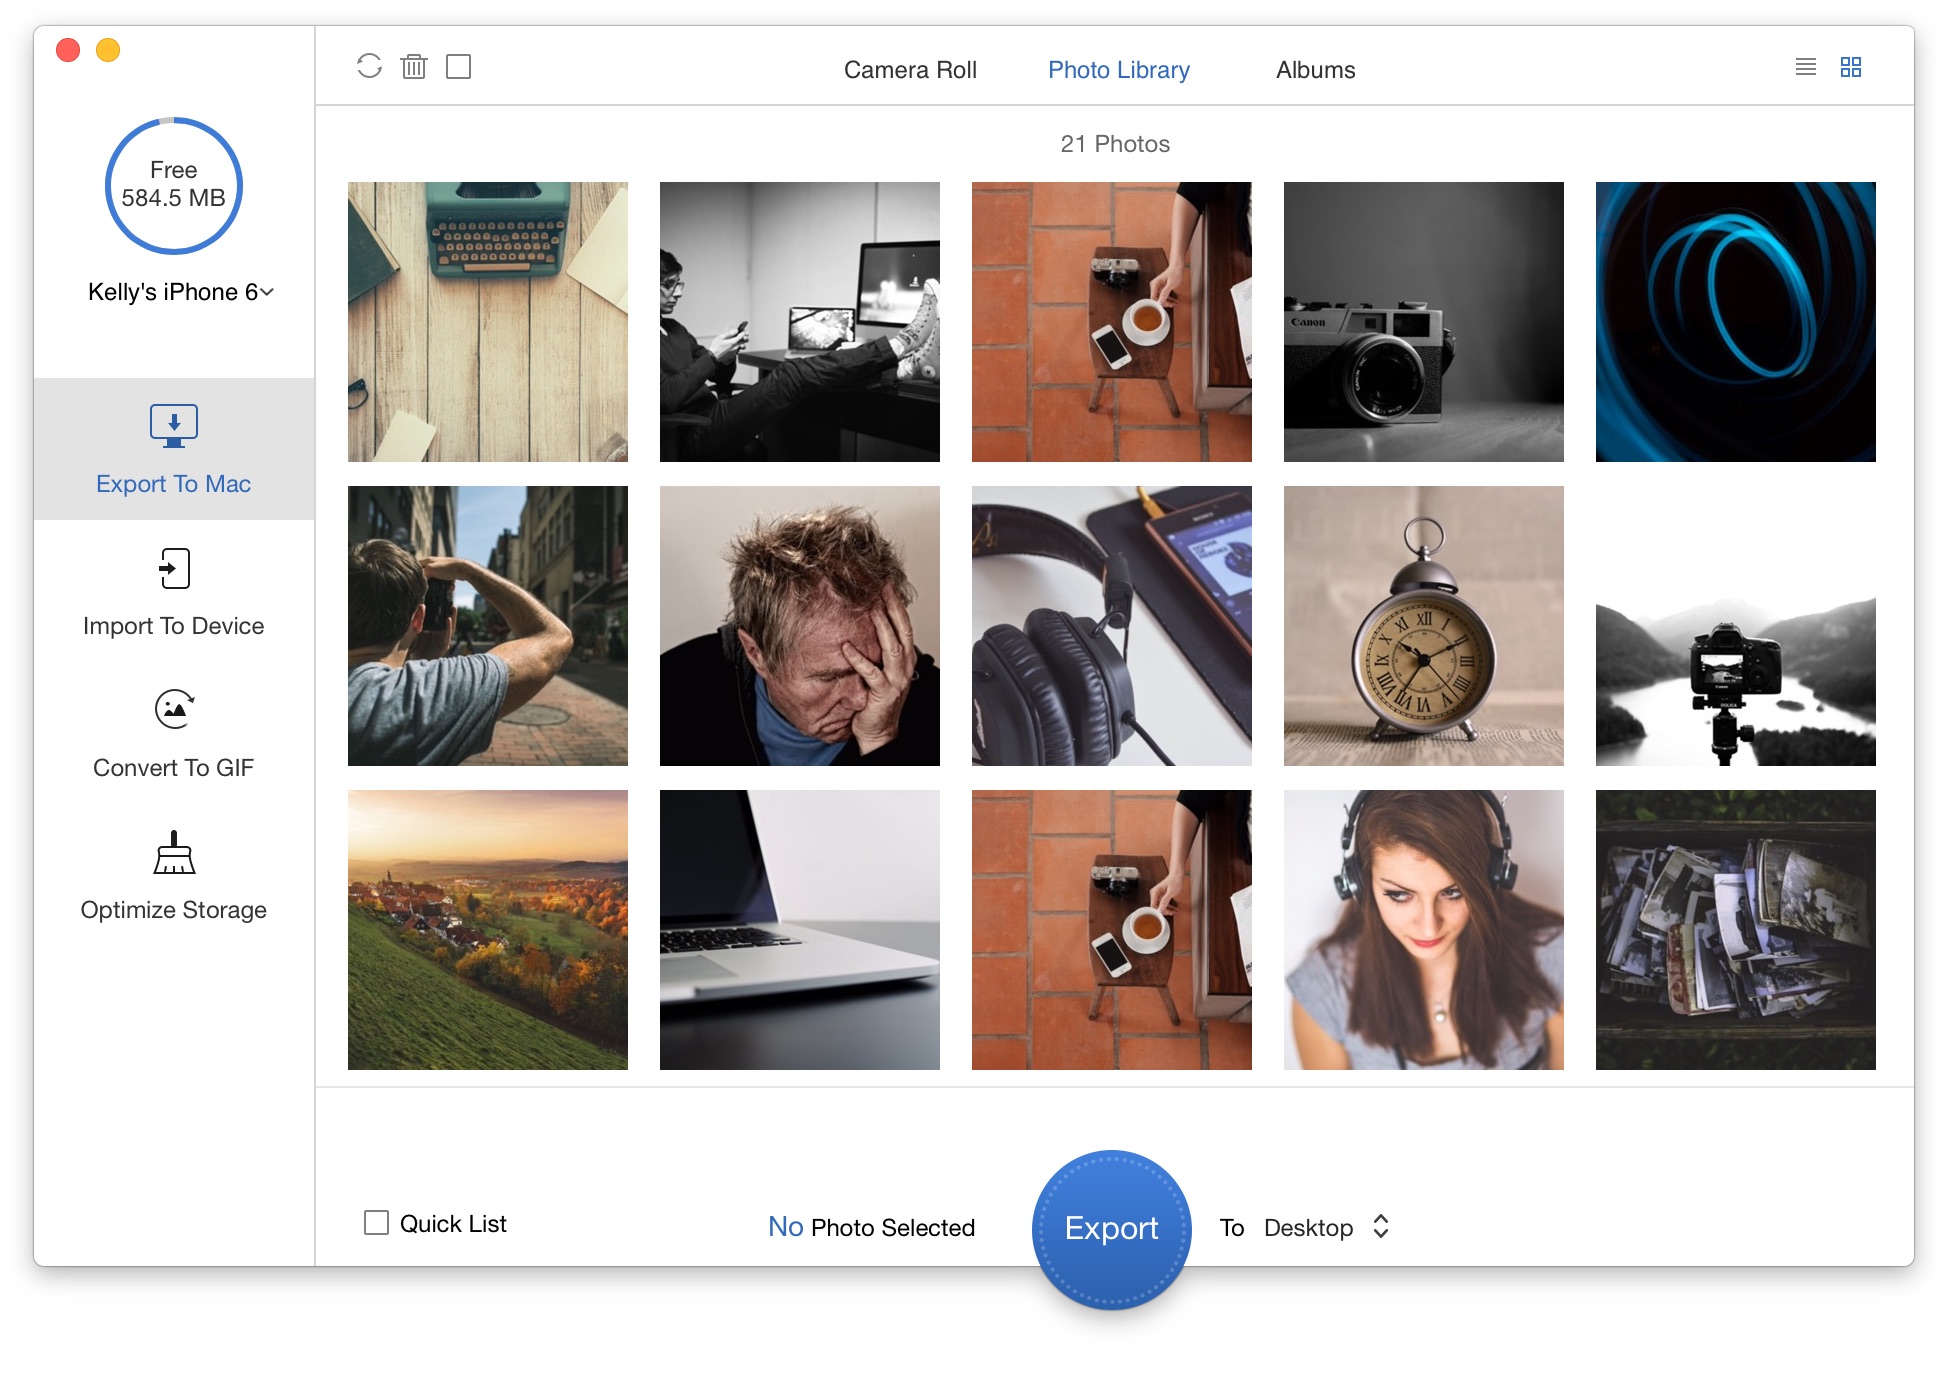This screenshot has height=1380, width=1948.
Task: Click the Export To Mac icon
Action: click(174, 425)
